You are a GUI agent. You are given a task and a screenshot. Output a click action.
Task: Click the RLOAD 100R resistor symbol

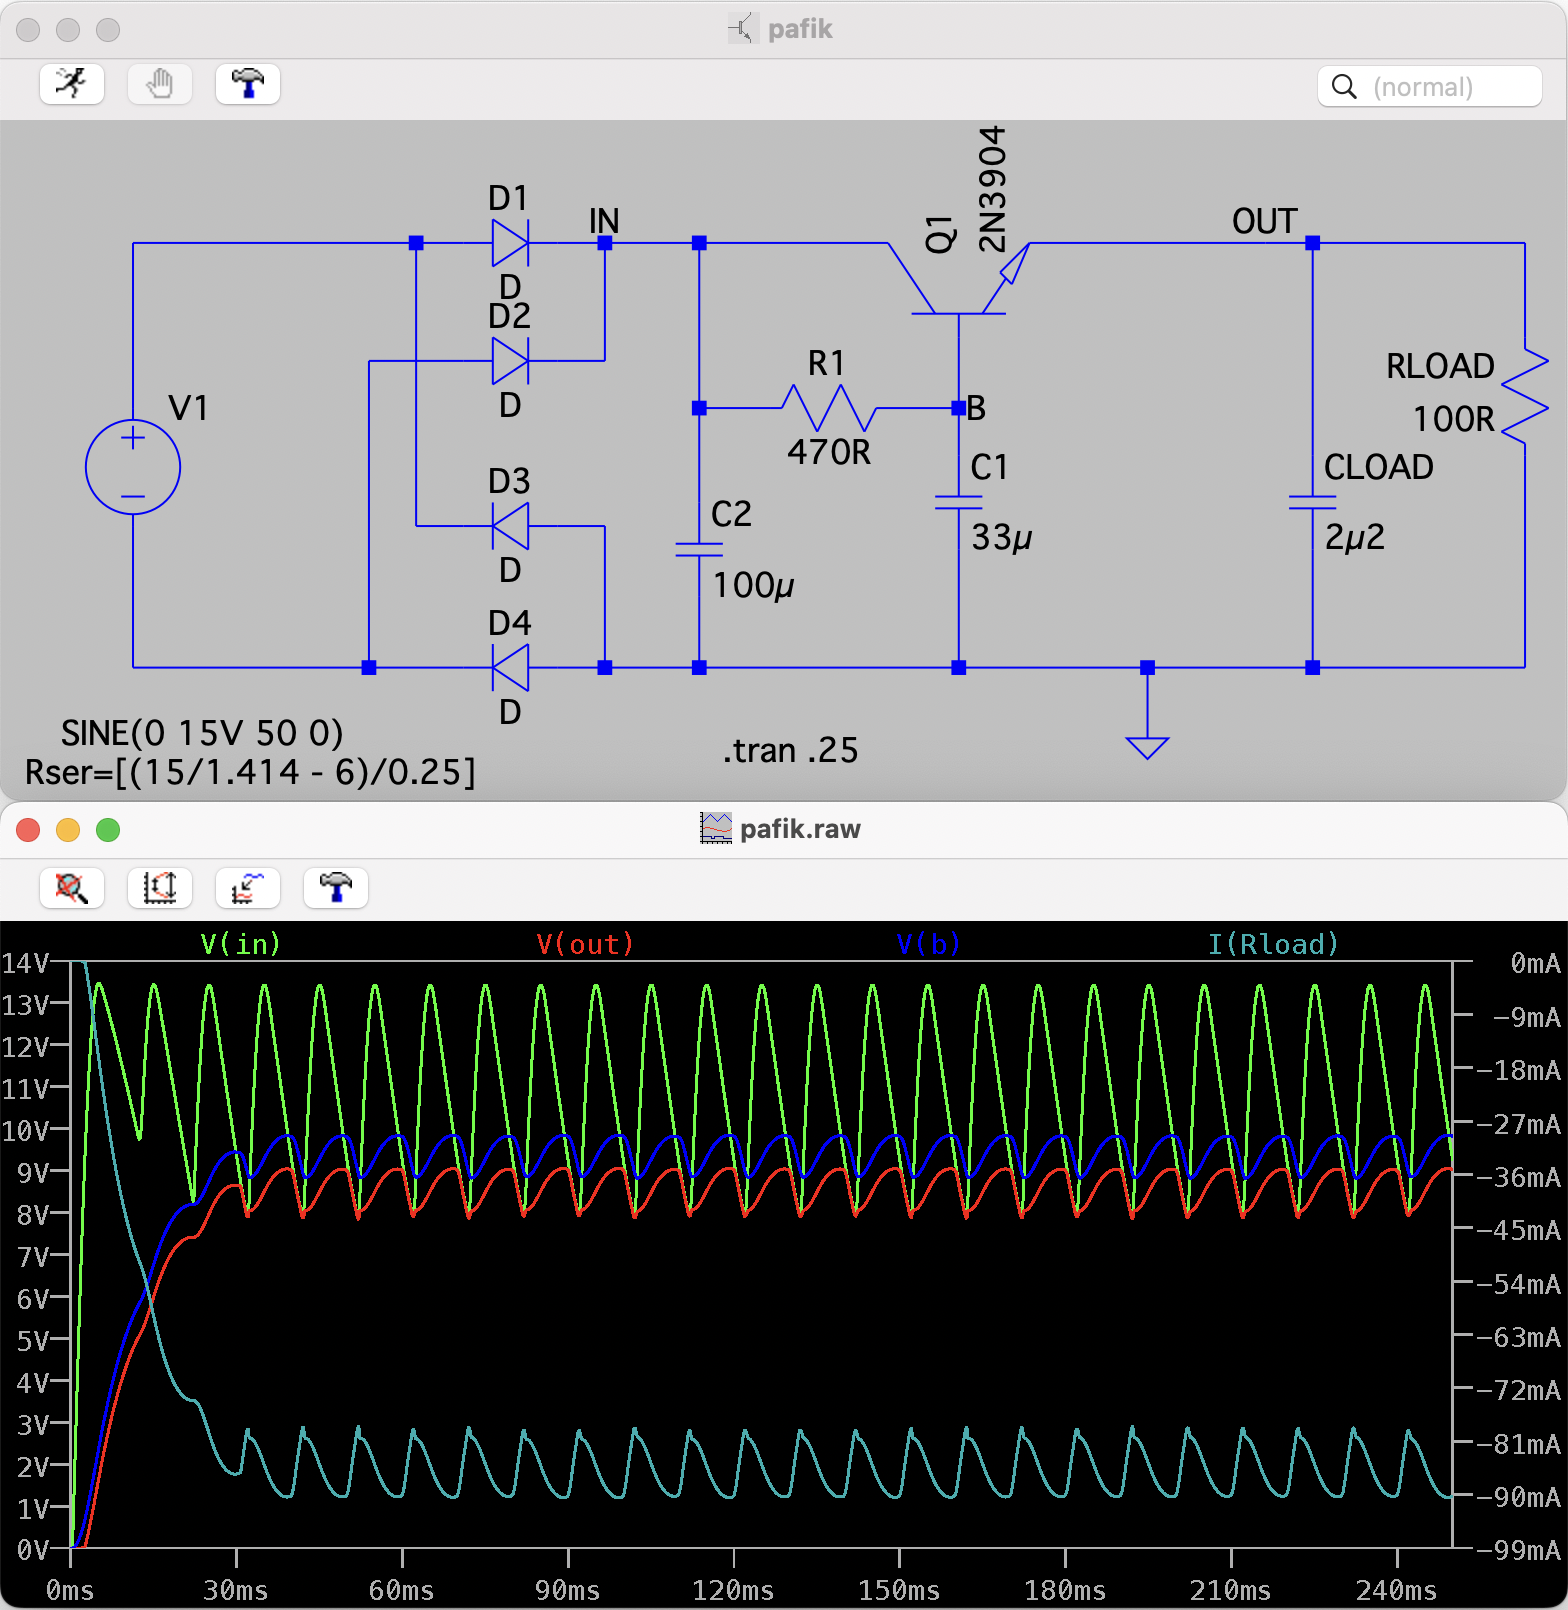tap(1524, 395)
